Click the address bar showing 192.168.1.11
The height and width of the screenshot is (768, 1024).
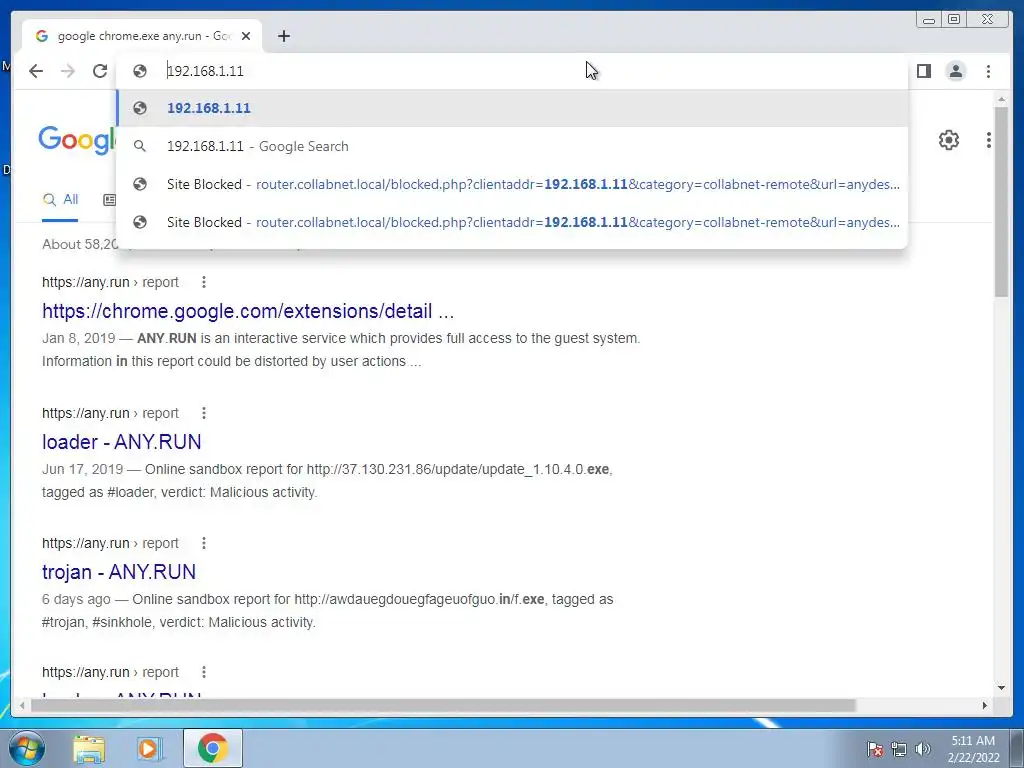click(511, 71)
